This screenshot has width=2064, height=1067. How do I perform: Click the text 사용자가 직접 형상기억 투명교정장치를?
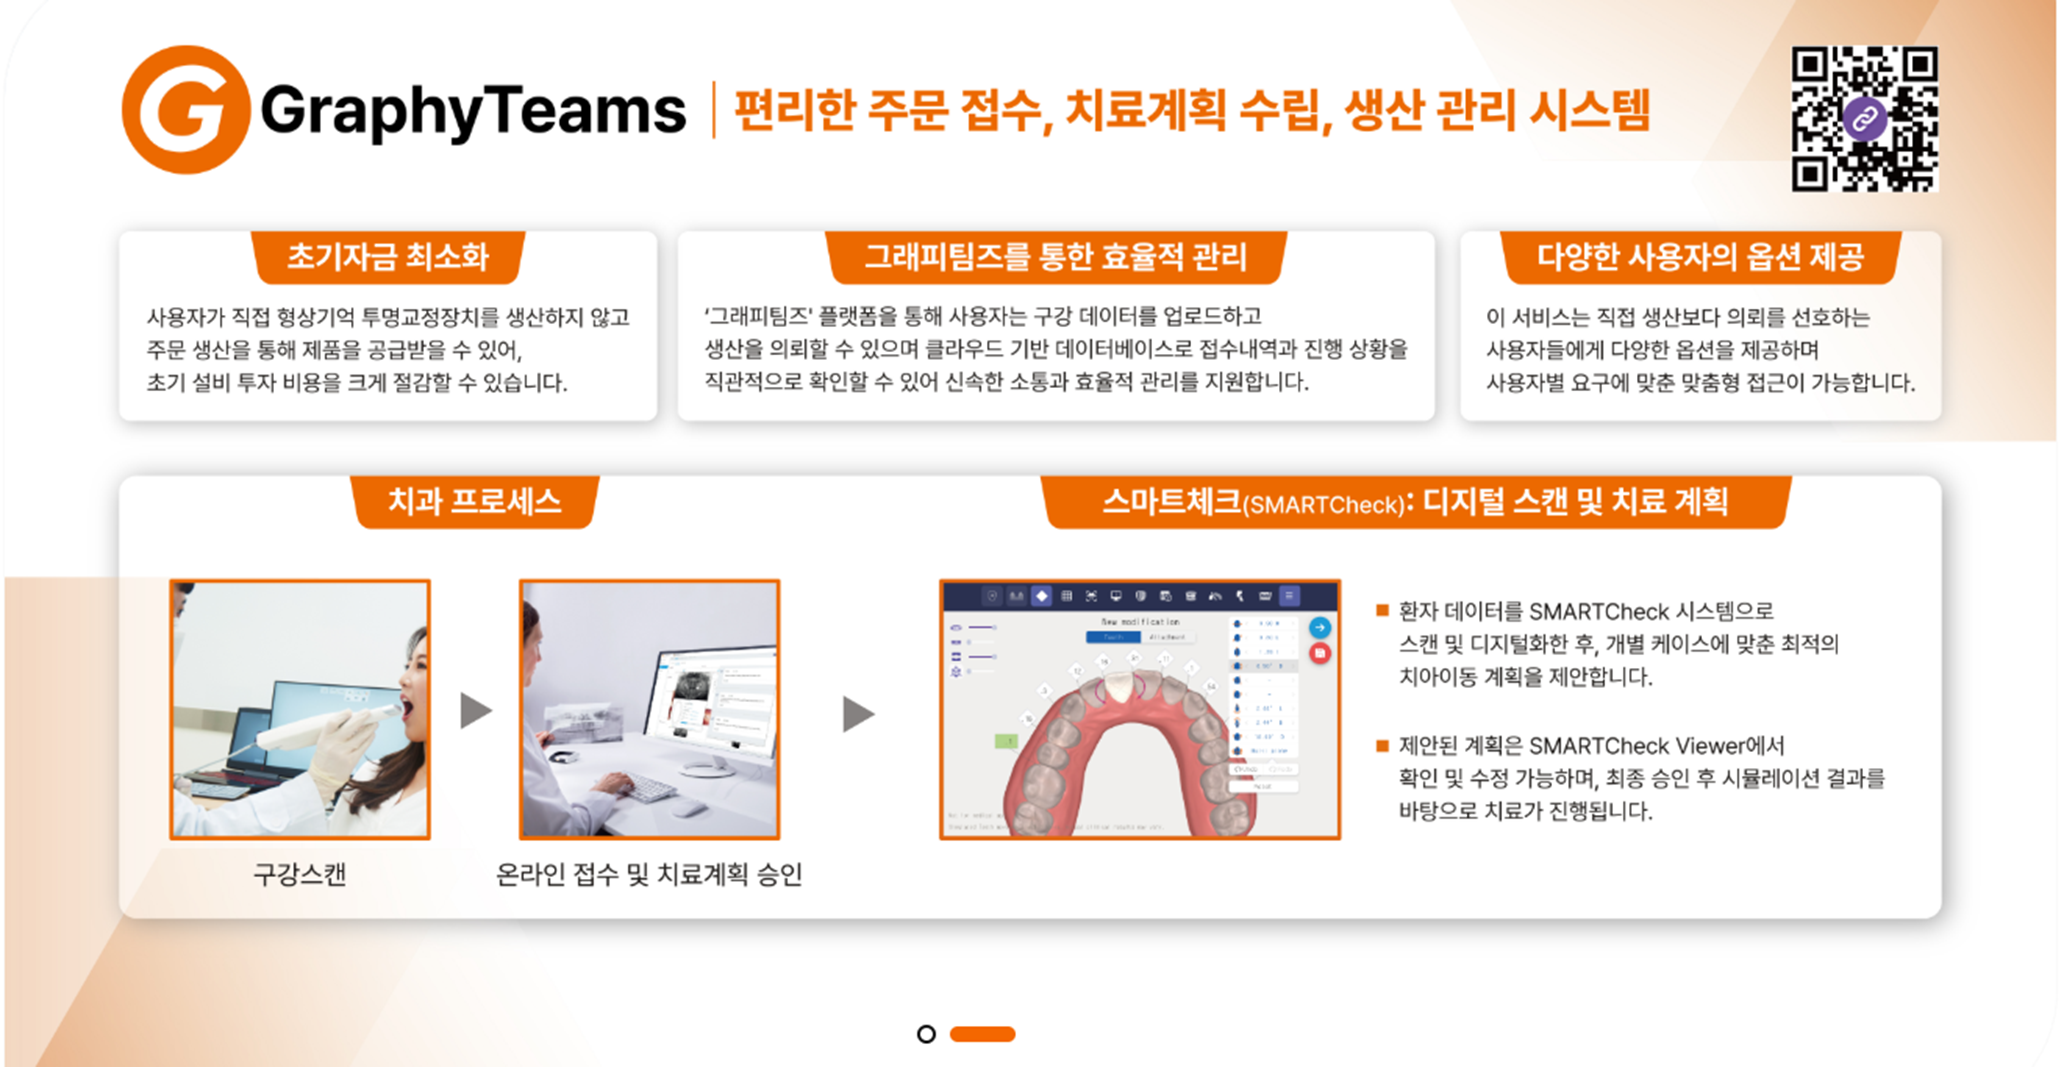323,317
